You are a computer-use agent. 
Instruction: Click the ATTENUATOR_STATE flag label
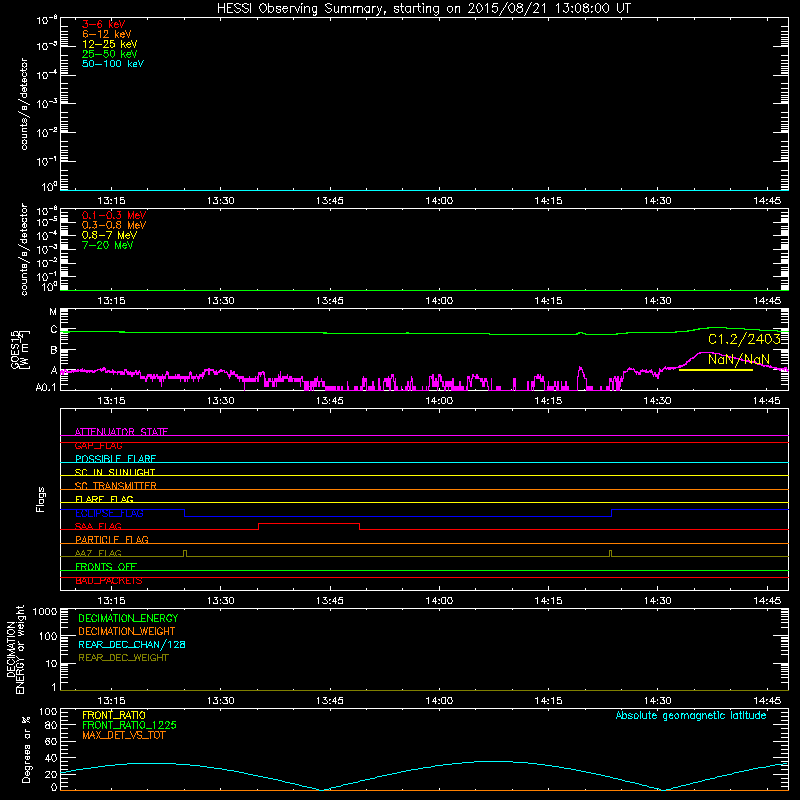tap(121, 432)
